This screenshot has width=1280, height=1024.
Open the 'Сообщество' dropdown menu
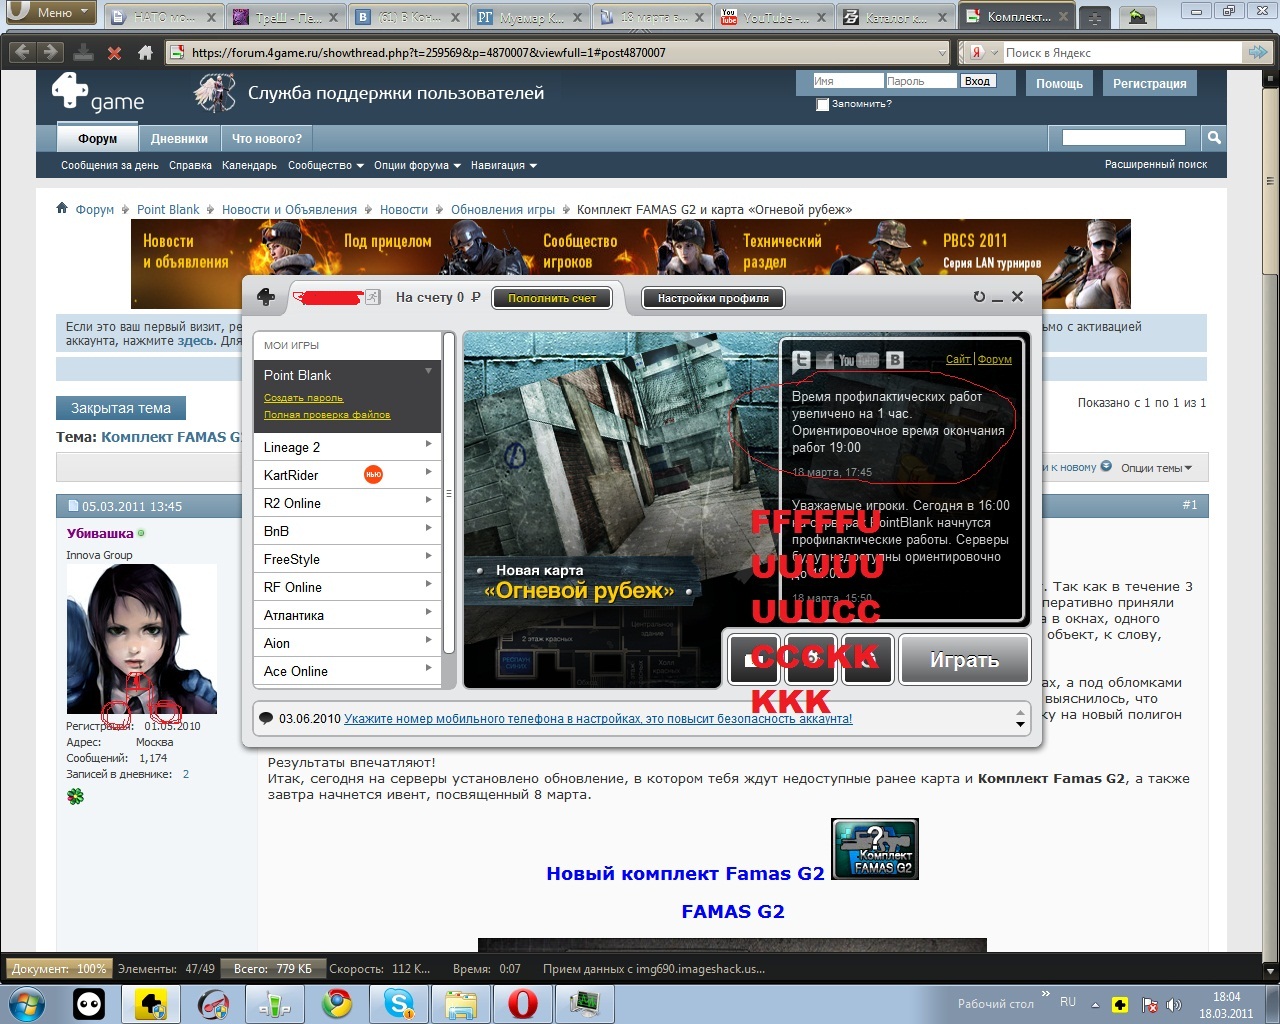click(325, 166)
